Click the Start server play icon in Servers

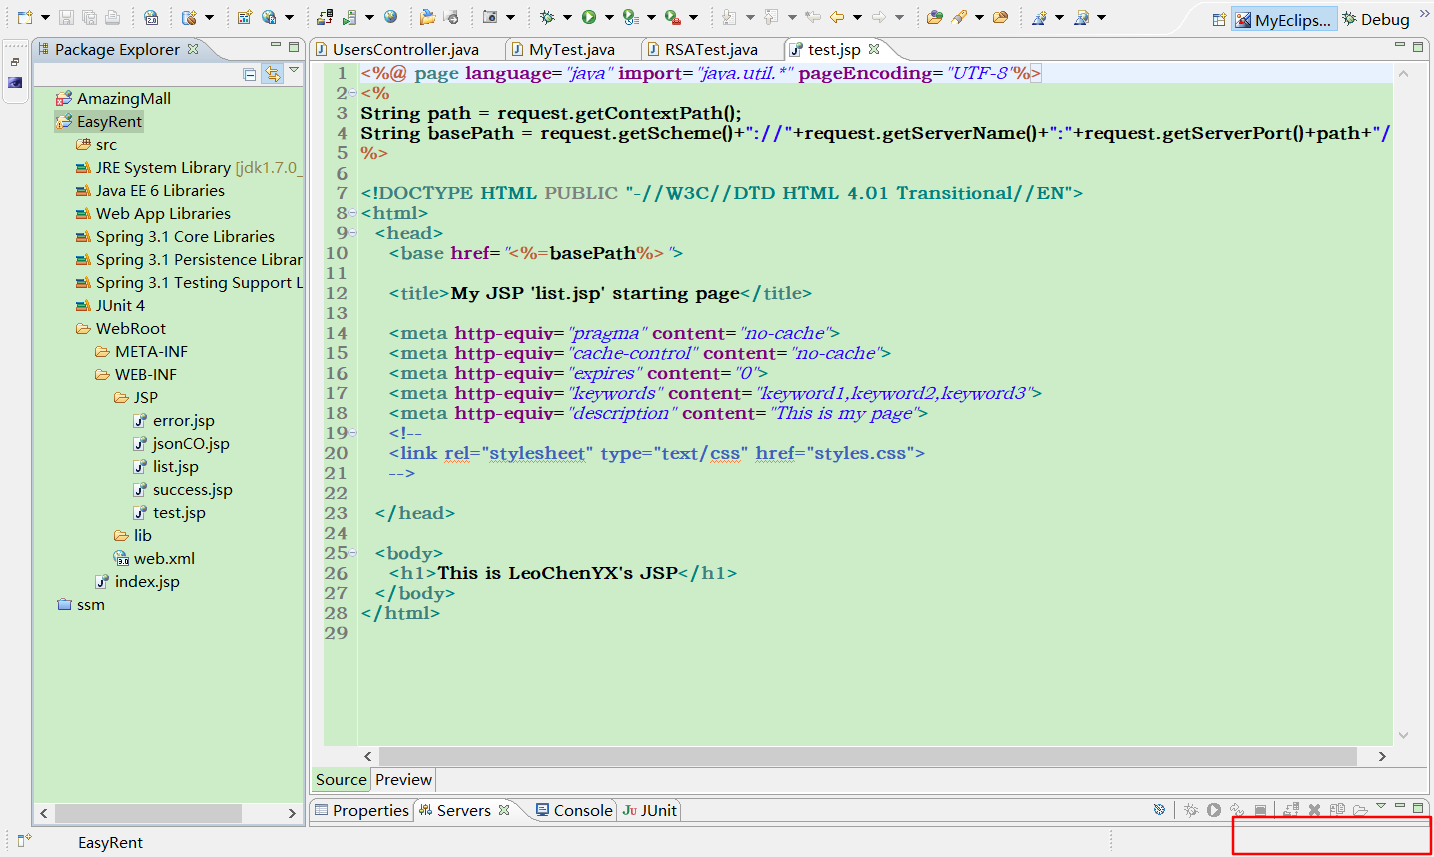1214,810
